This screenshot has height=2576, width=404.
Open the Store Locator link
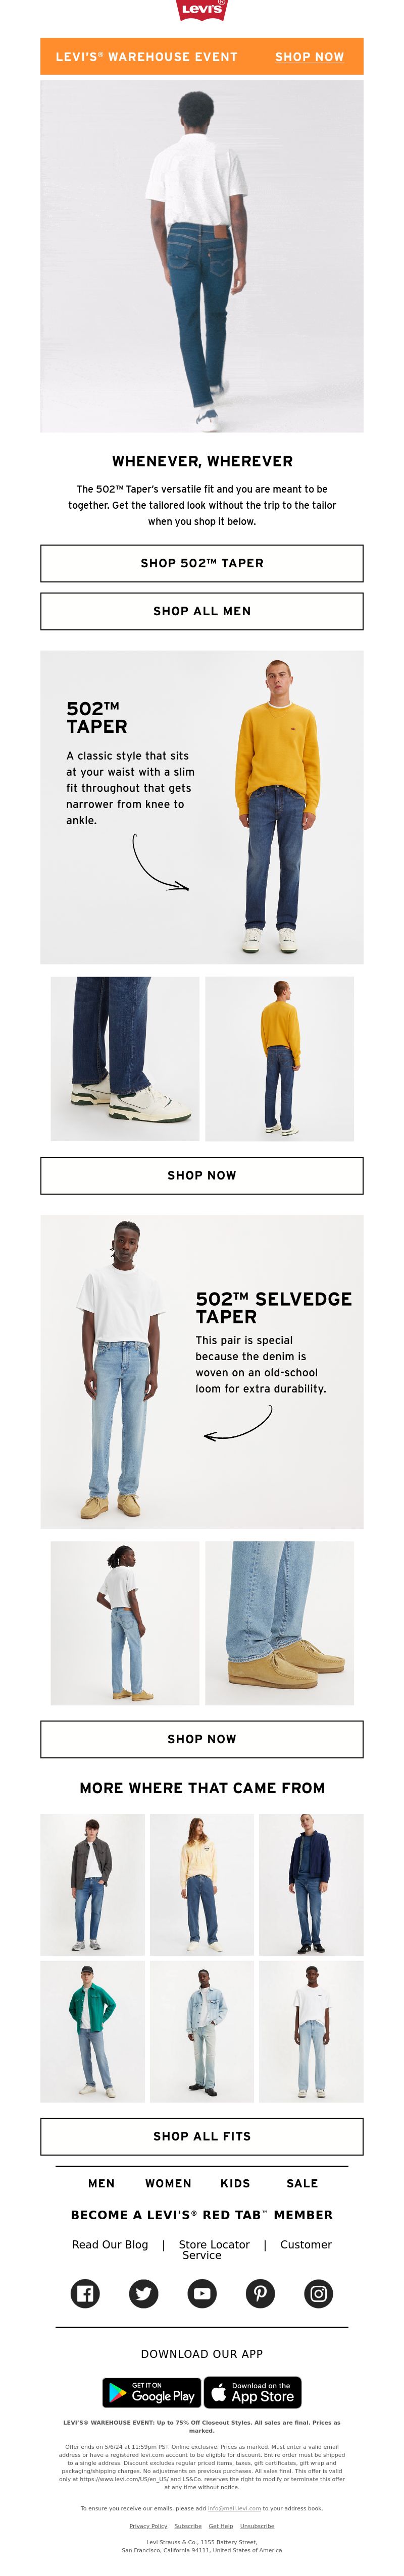point(214,2245)
